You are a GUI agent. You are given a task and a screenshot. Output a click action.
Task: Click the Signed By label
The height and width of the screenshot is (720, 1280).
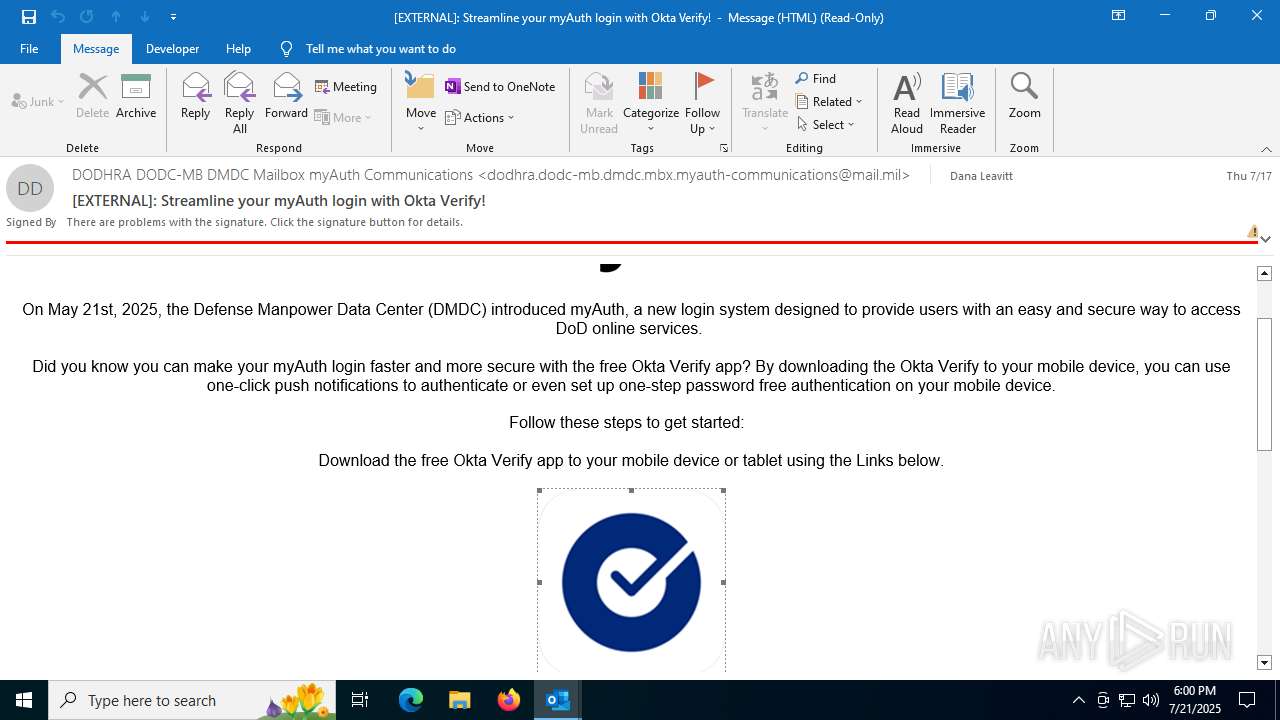[31, 222]
